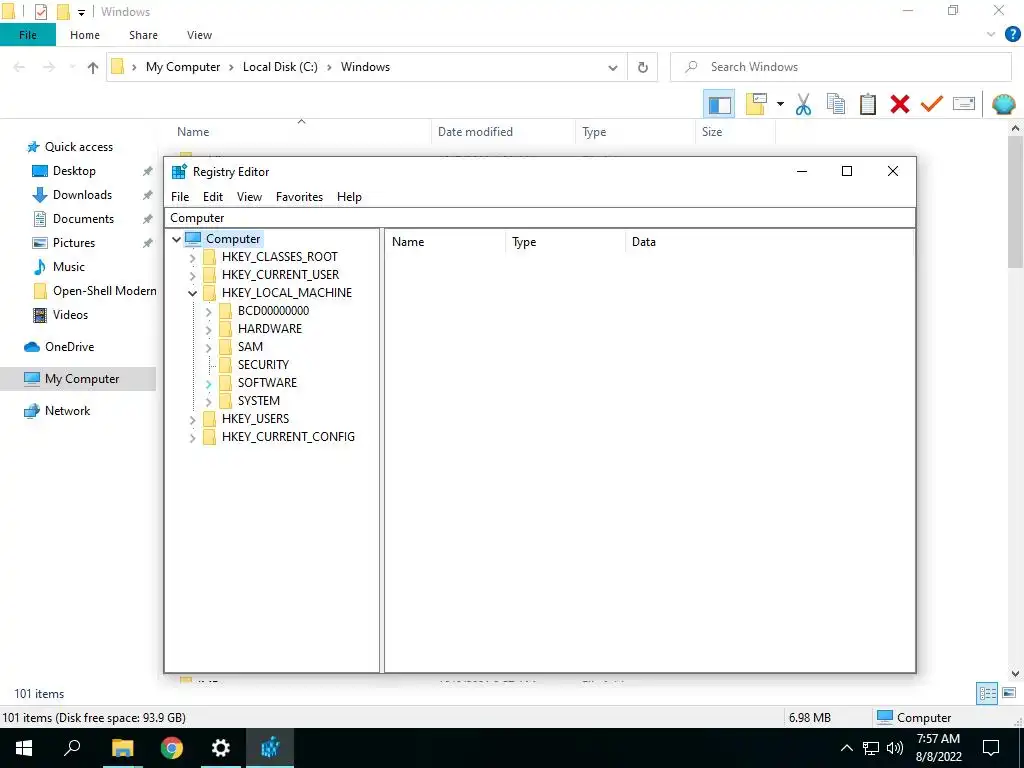The height and width of the screenshot is (768, 1024).
Task: Open address bar history dropdown
Action: click(613, 67)
